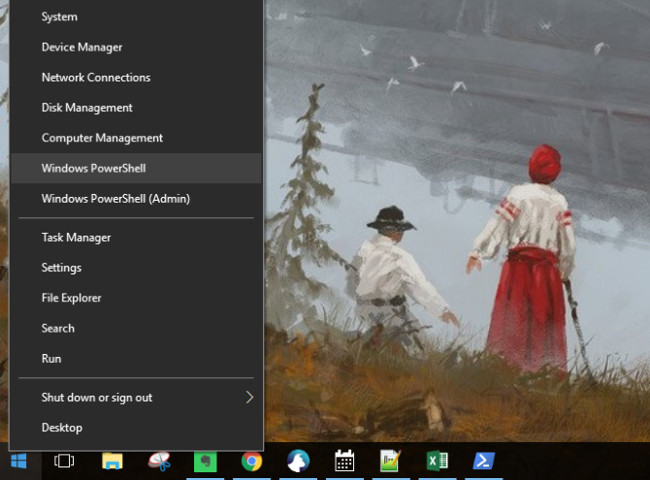This screenshot has height=480, width=650.
Task: Select Windows PowerShell entry
Action: coord(136,168)
